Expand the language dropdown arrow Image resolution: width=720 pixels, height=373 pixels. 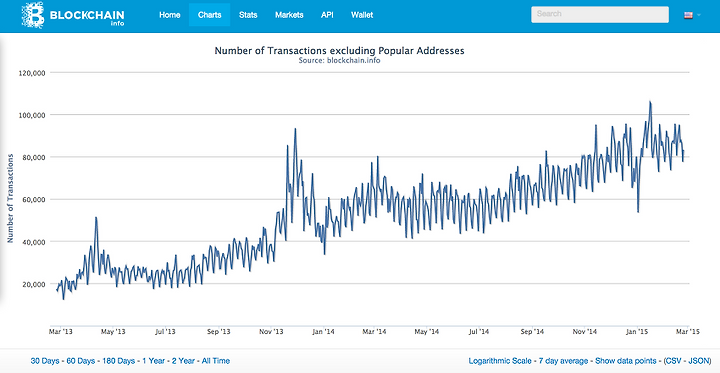click(x=699, y=15)
